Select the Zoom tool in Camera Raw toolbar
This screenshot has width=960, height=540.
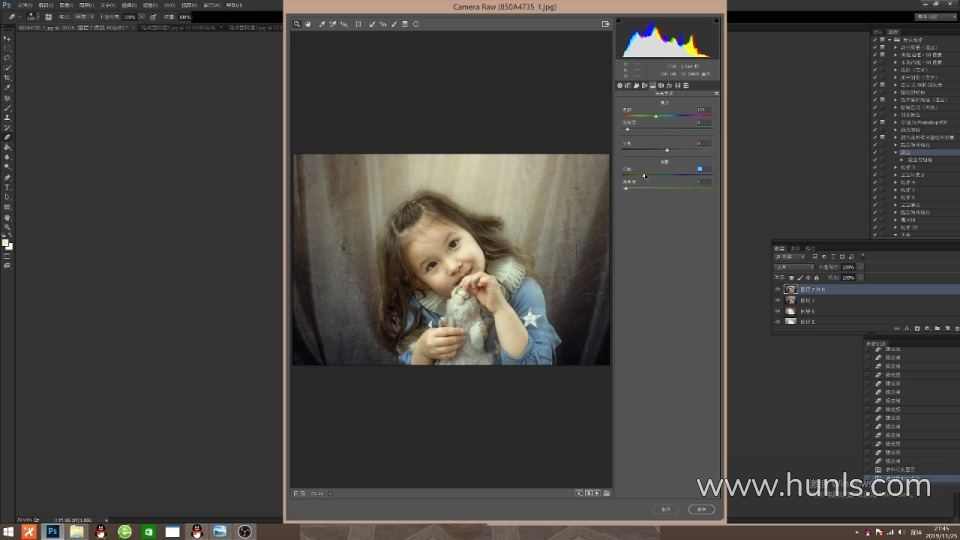(x=297, y=24)
